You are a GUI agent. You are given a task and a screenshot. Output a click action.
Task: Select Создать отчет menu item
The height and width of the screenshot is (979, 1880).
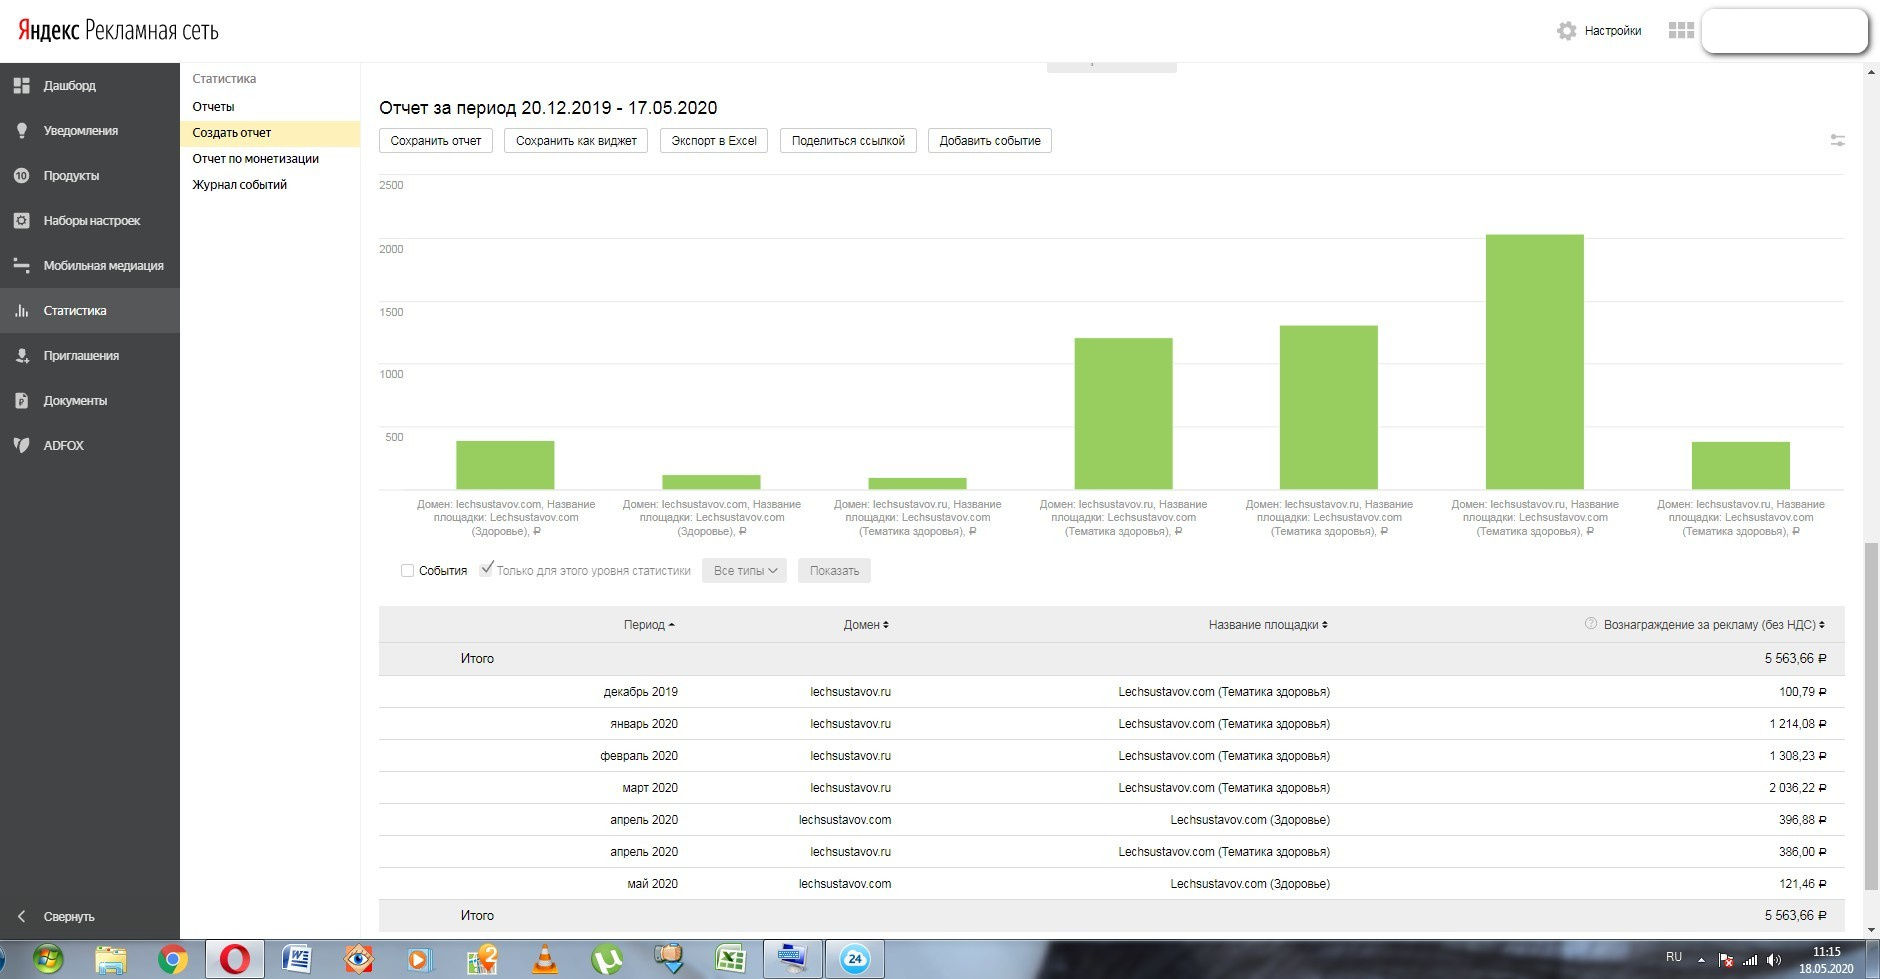pos(270,133)
